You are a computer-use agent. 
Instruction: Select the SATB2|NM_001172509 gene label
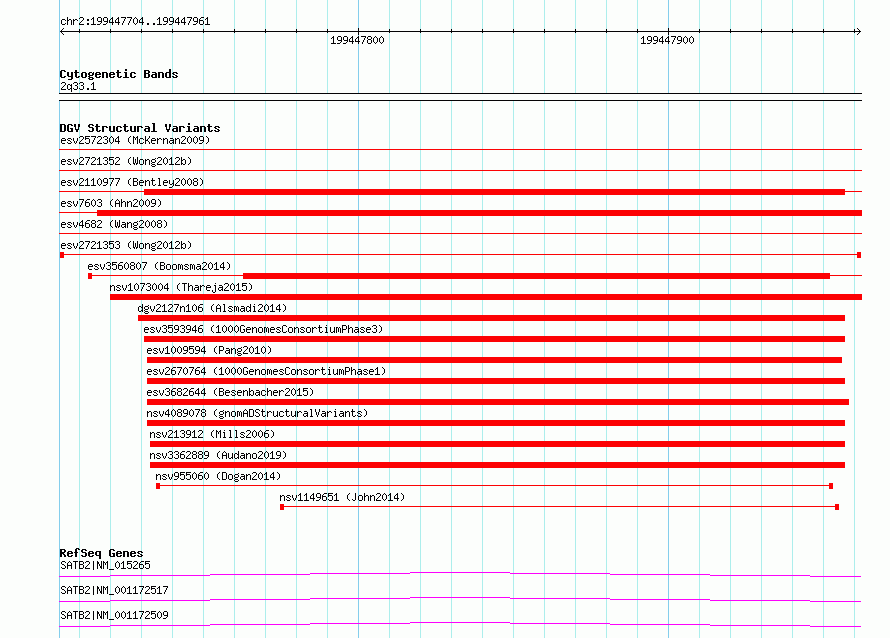[114, 615]
